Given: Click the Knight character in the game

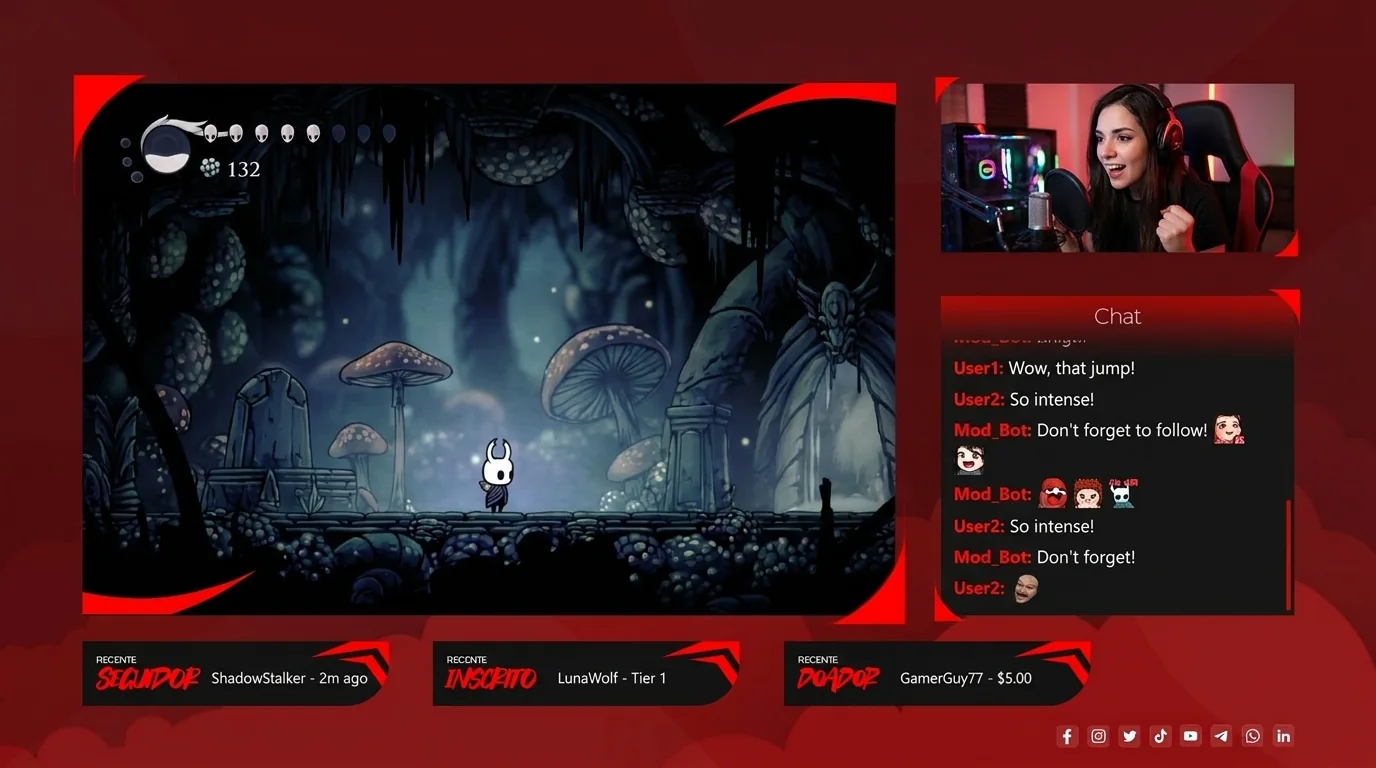Looking at the screenshot, I should (x=497, y=476).
